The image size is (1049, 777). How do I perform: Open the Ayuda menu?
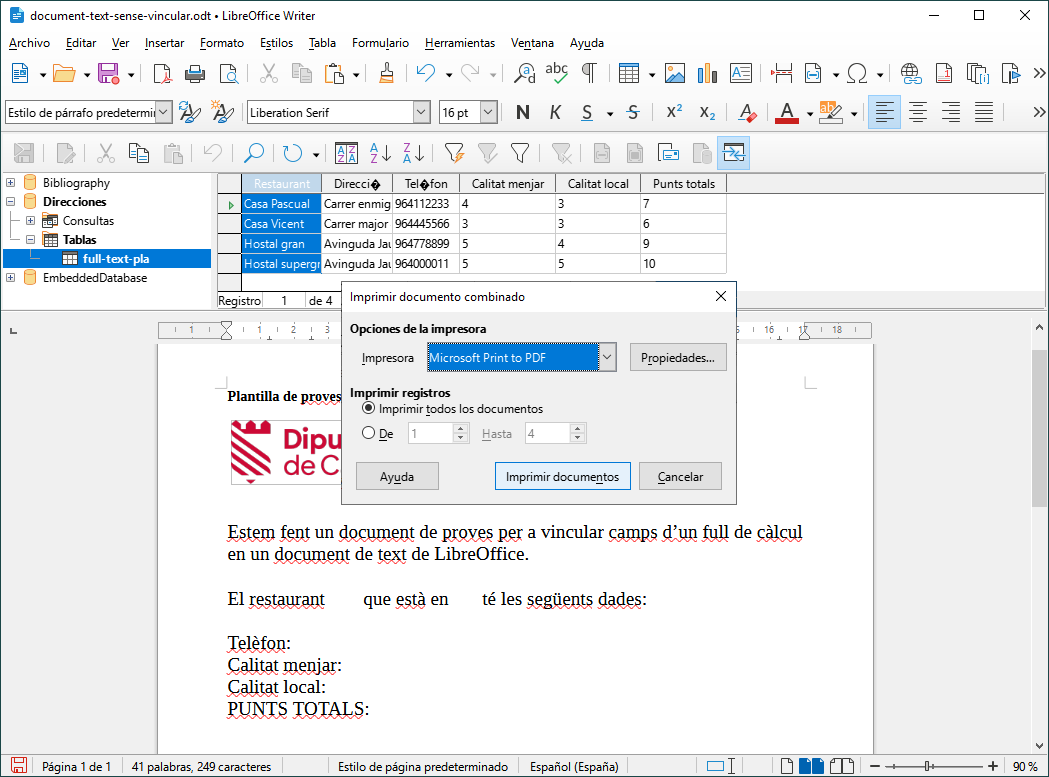coord(587,43)
